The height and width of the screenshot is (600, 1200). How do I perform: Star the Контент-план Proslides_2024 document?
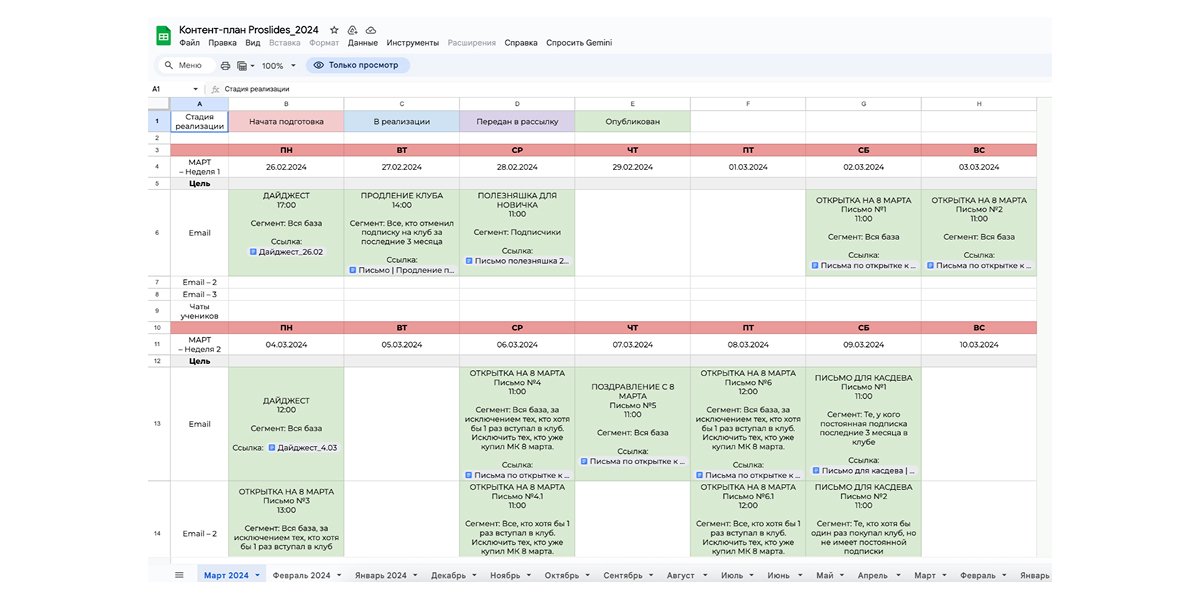click(335, 30)
